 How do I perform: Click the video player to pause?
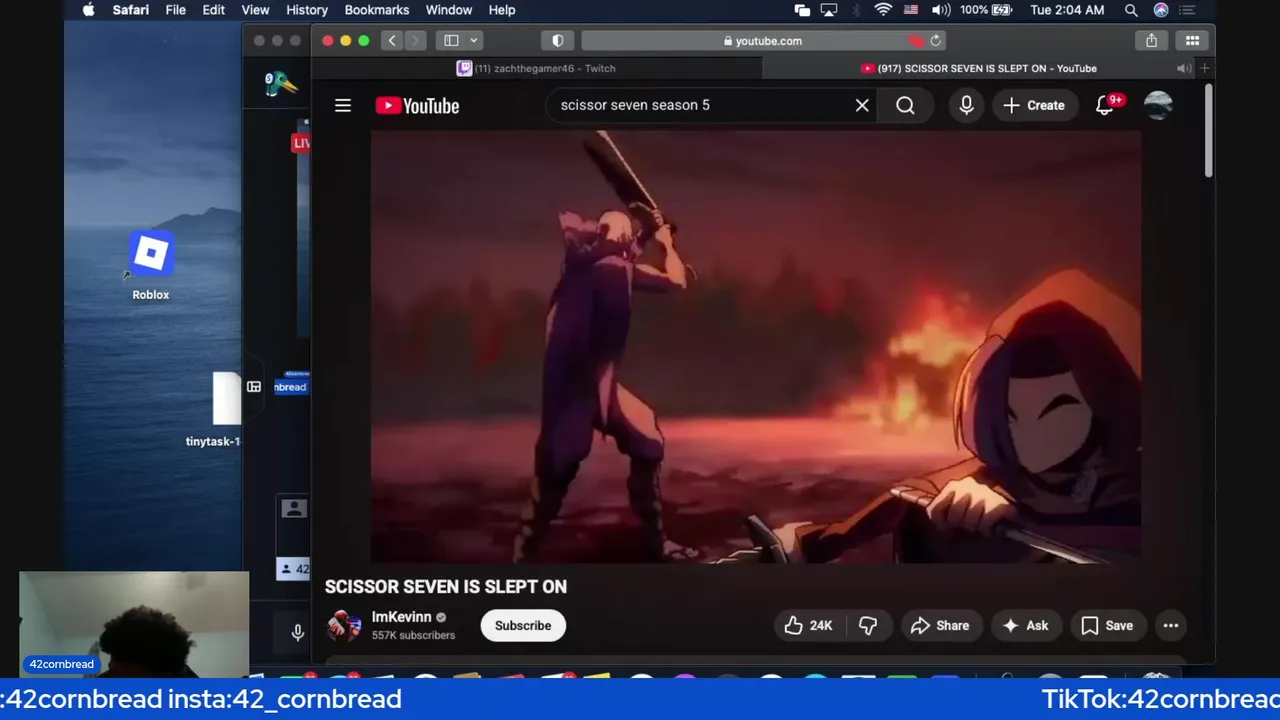tap(756, 346)
